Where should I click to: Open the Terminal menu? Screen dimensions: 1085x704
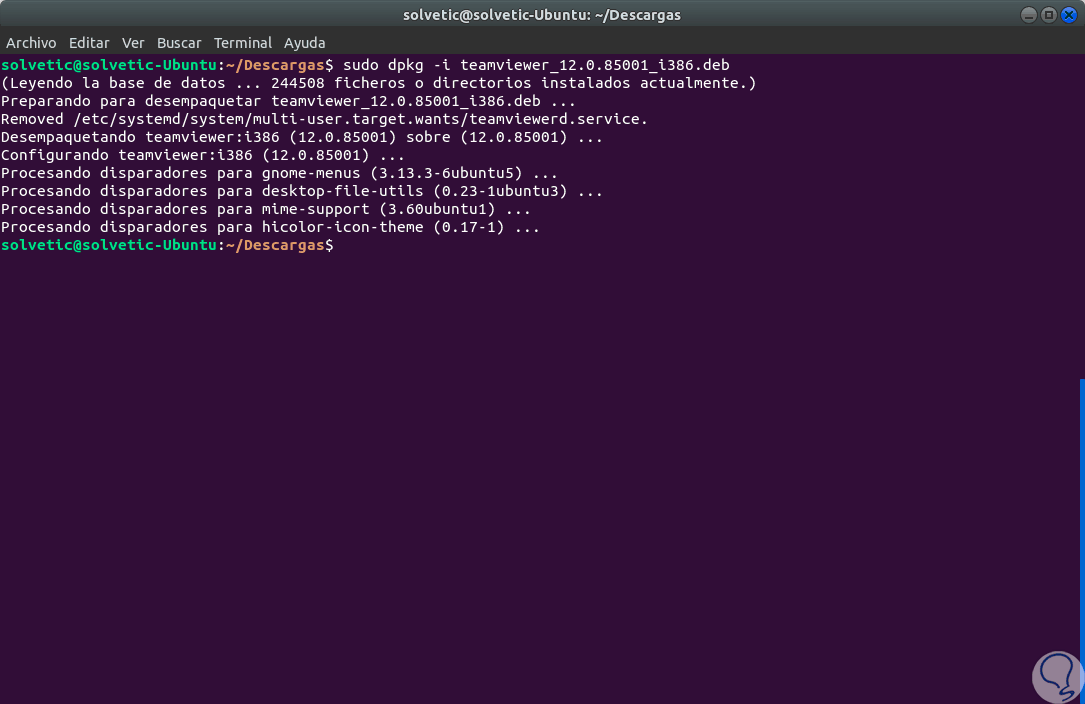[242, 43]
